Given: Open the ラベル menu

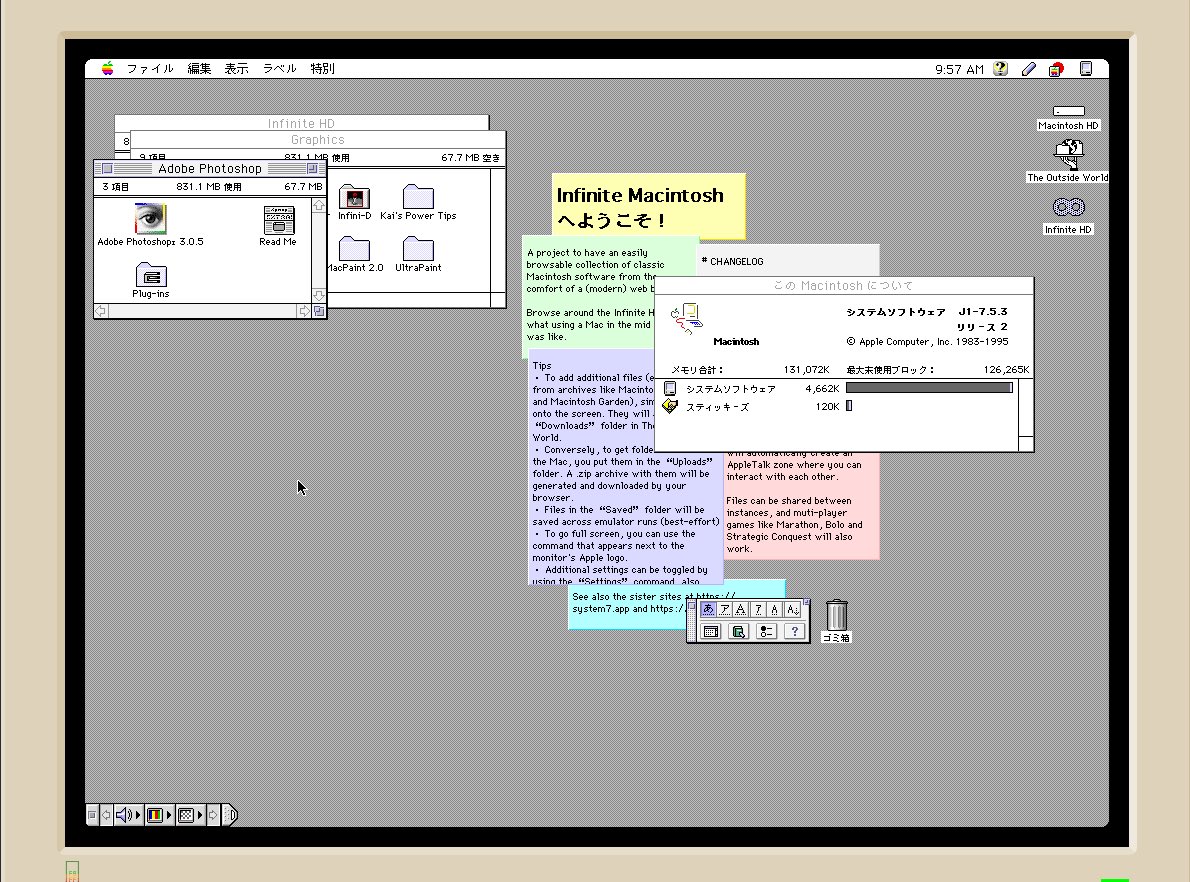Looking at the screenshot, I should click(x=279, y=68).
